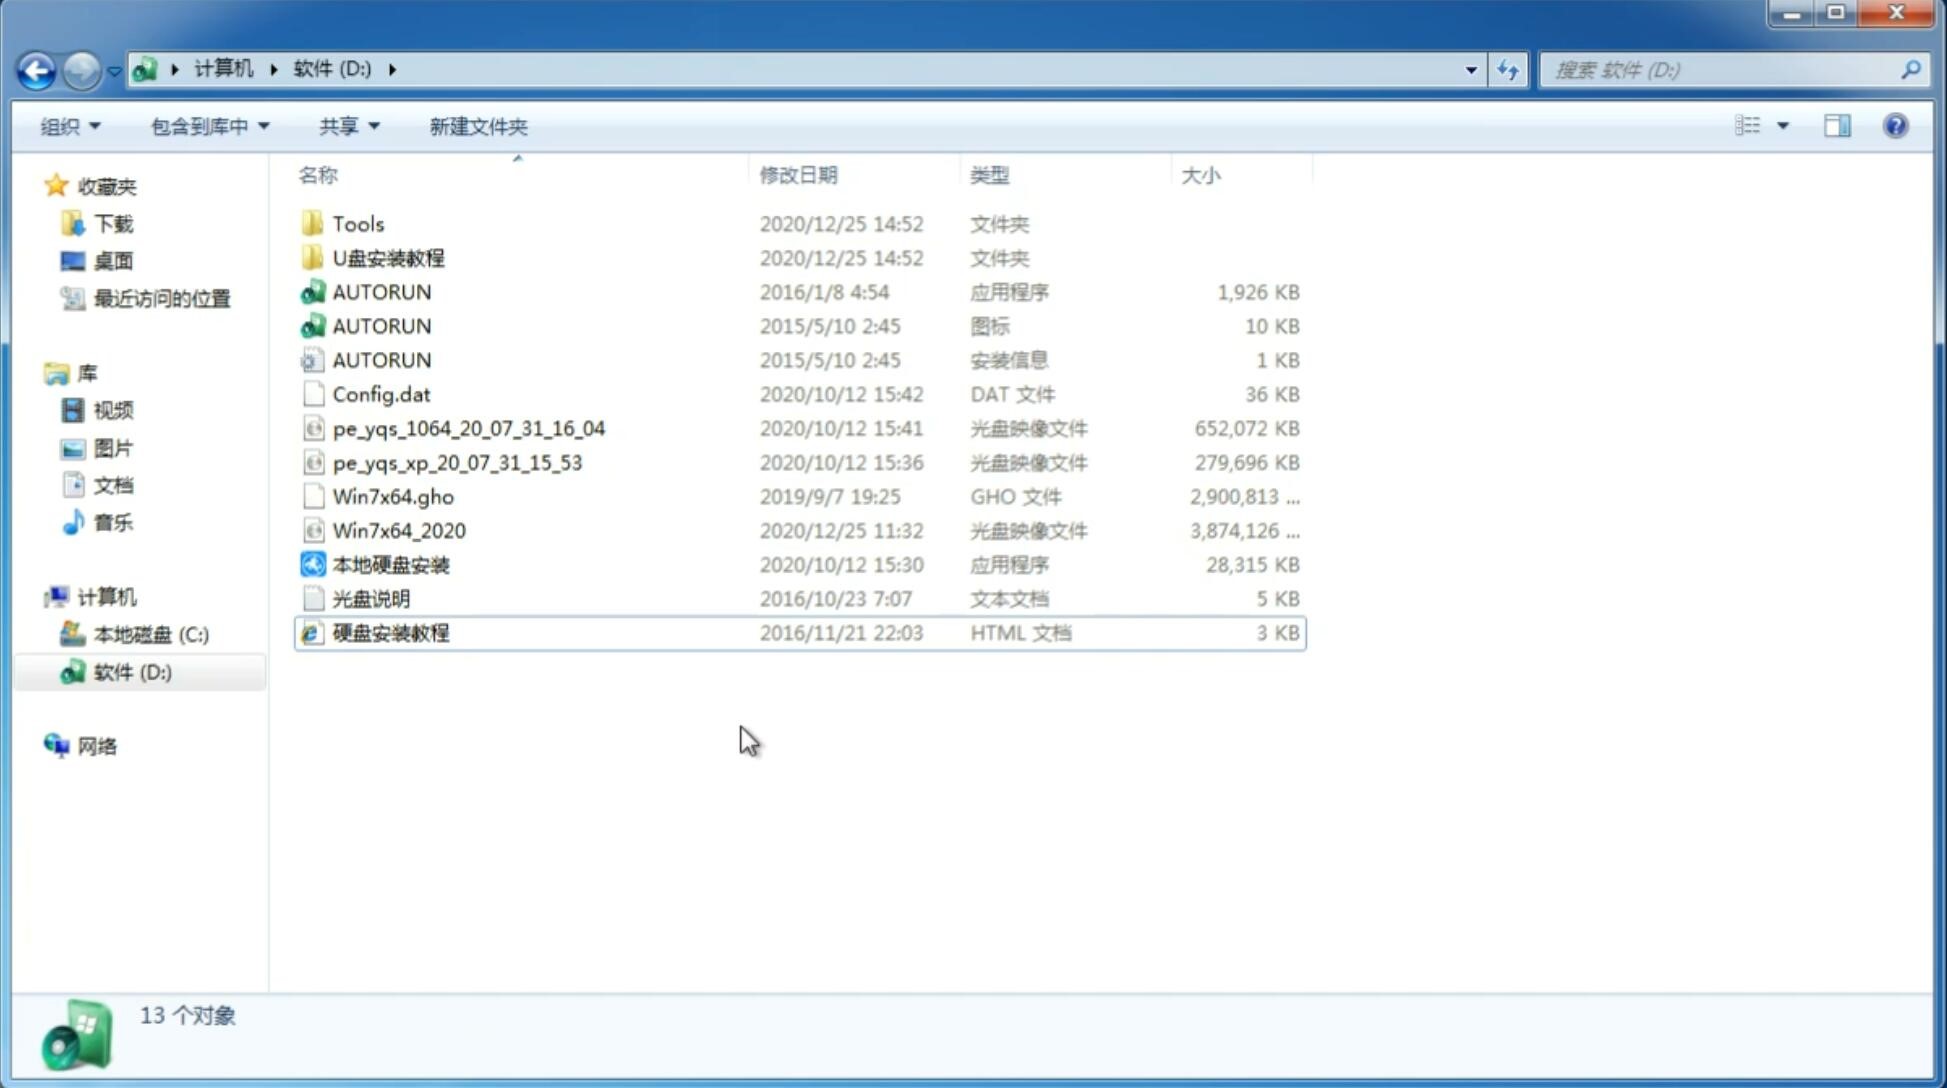Screen dimensions: 1947x1088
Task: Launch 本地硬盘安装 application
Action: 390,564
